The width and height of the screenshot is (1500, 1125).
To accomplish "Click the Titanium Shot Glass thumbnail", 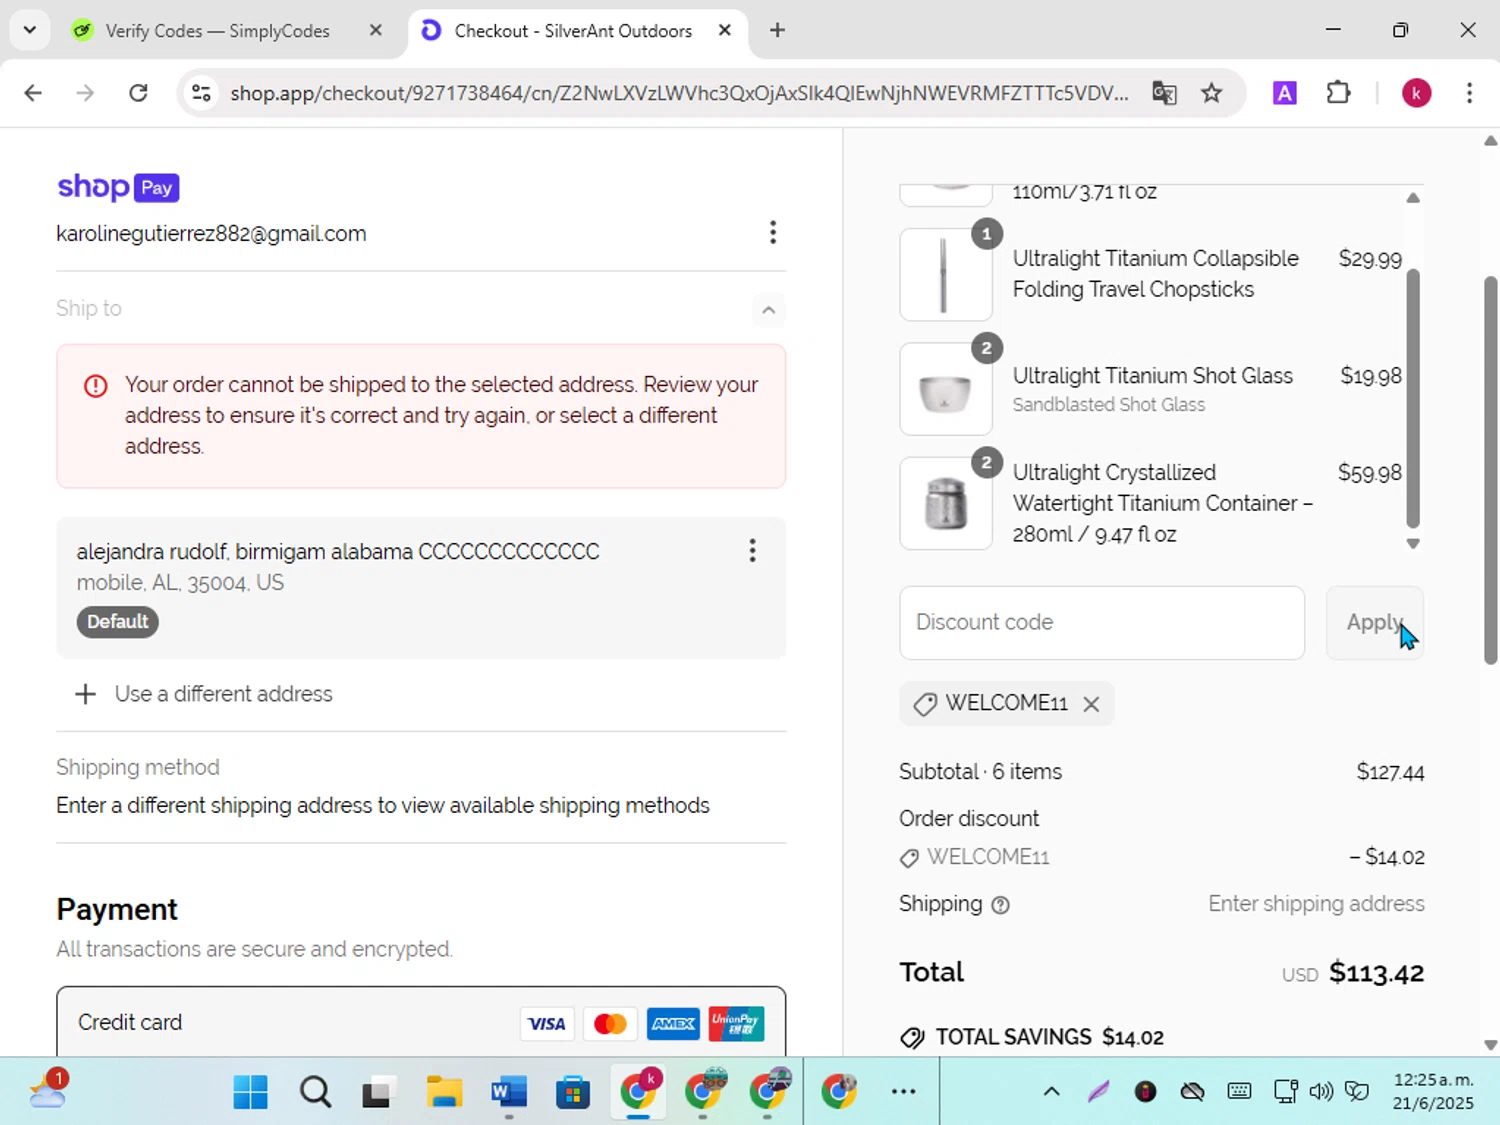I will click(946, 389).
